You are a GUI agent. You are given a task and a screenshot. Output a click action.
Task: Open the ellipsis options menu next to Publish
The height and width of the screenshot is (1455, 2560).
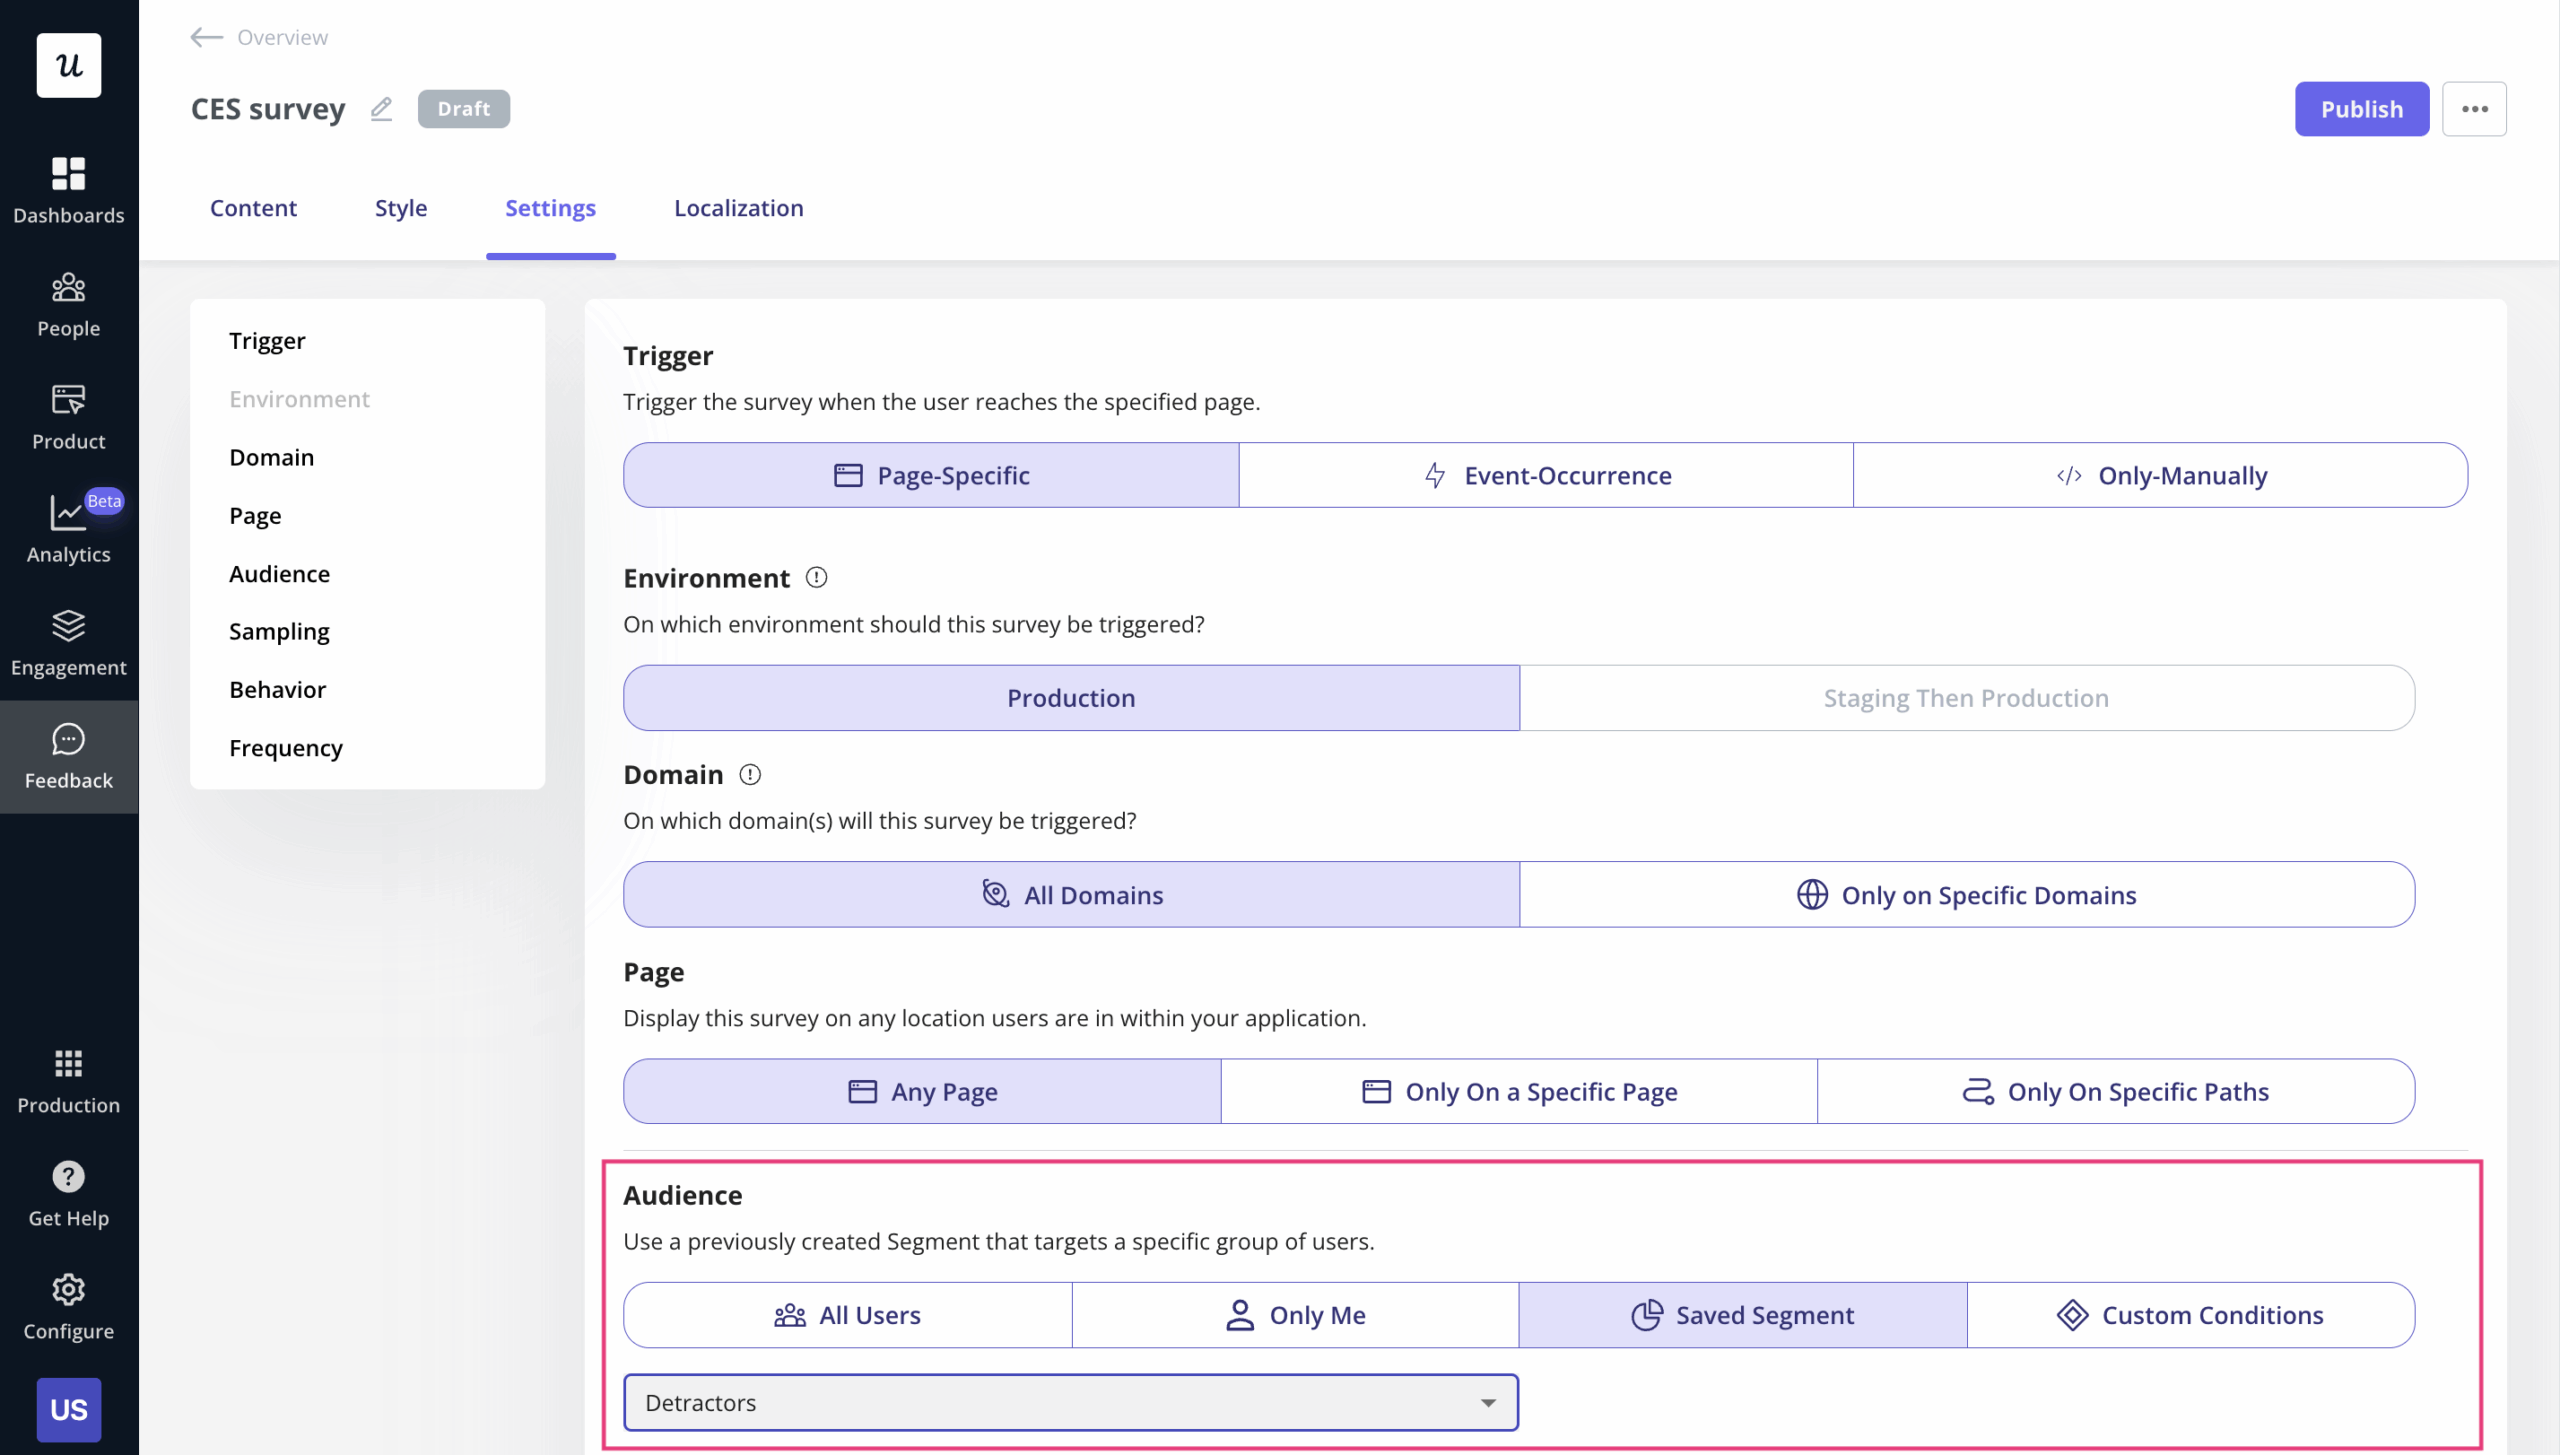click(2475, 109)
